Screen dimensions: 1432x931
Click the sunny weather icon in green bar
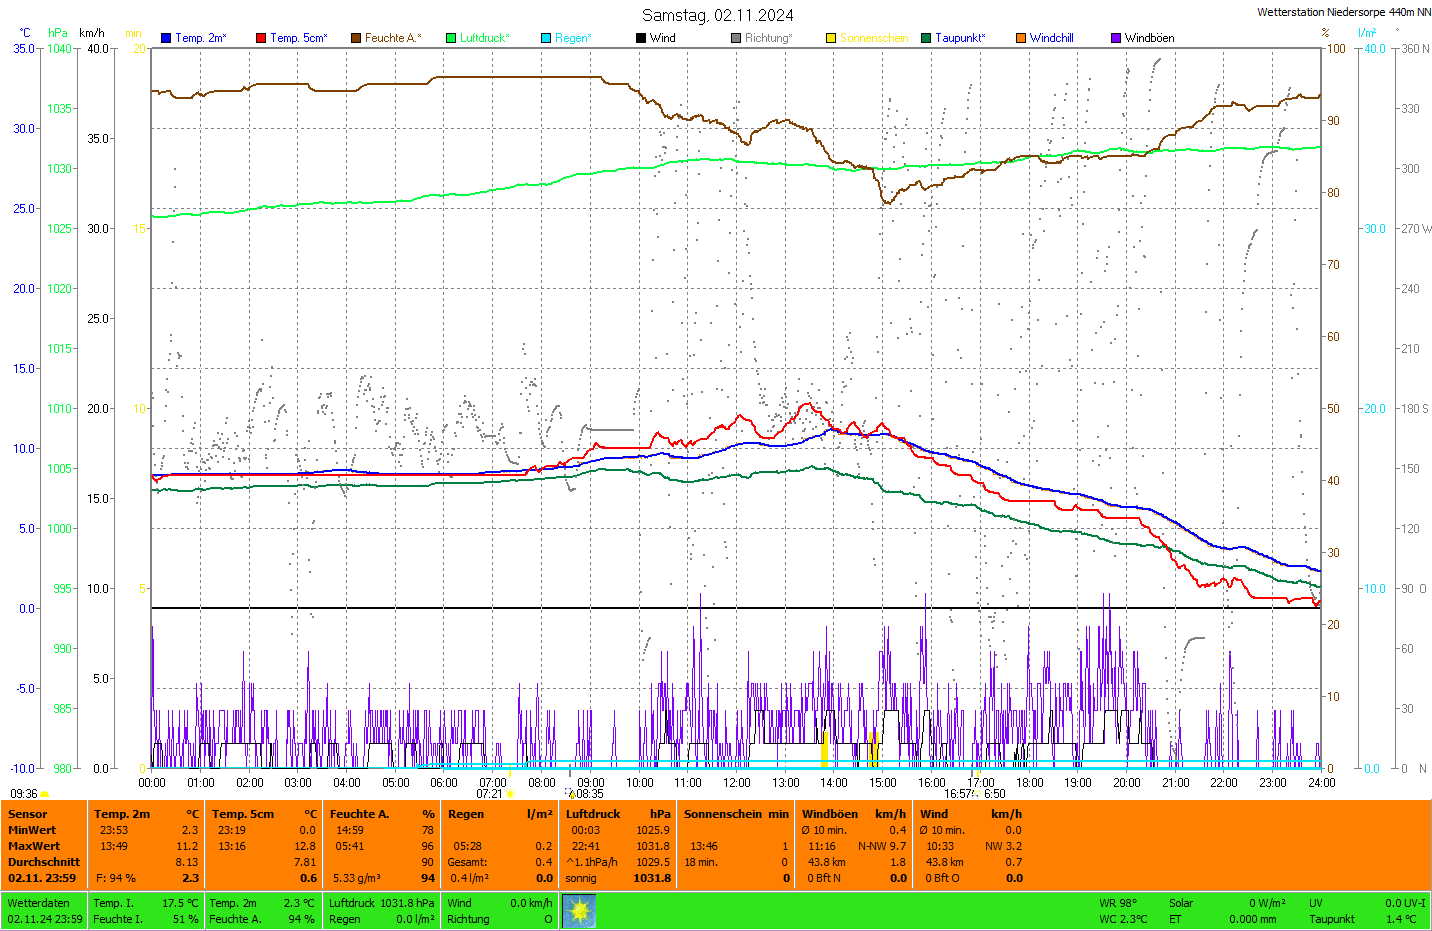click(x=579, y=910)
